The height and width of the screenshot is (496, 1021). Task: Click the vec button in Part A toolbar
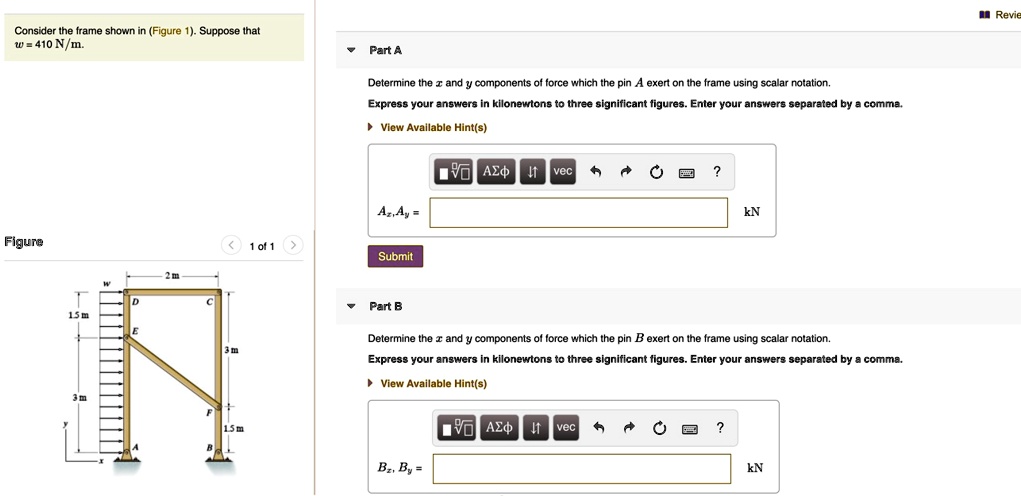coord(563,172)
